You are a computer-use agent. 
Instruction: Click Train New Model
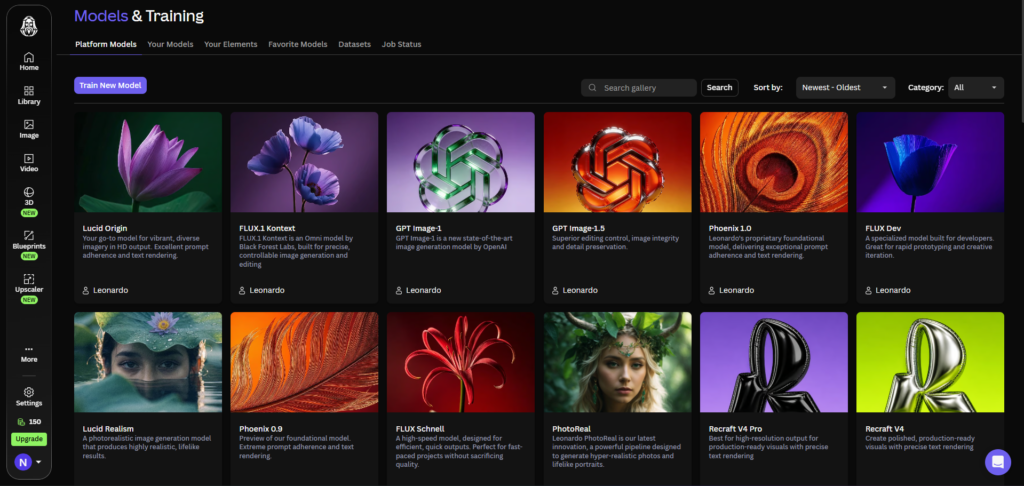pos(110,86)
